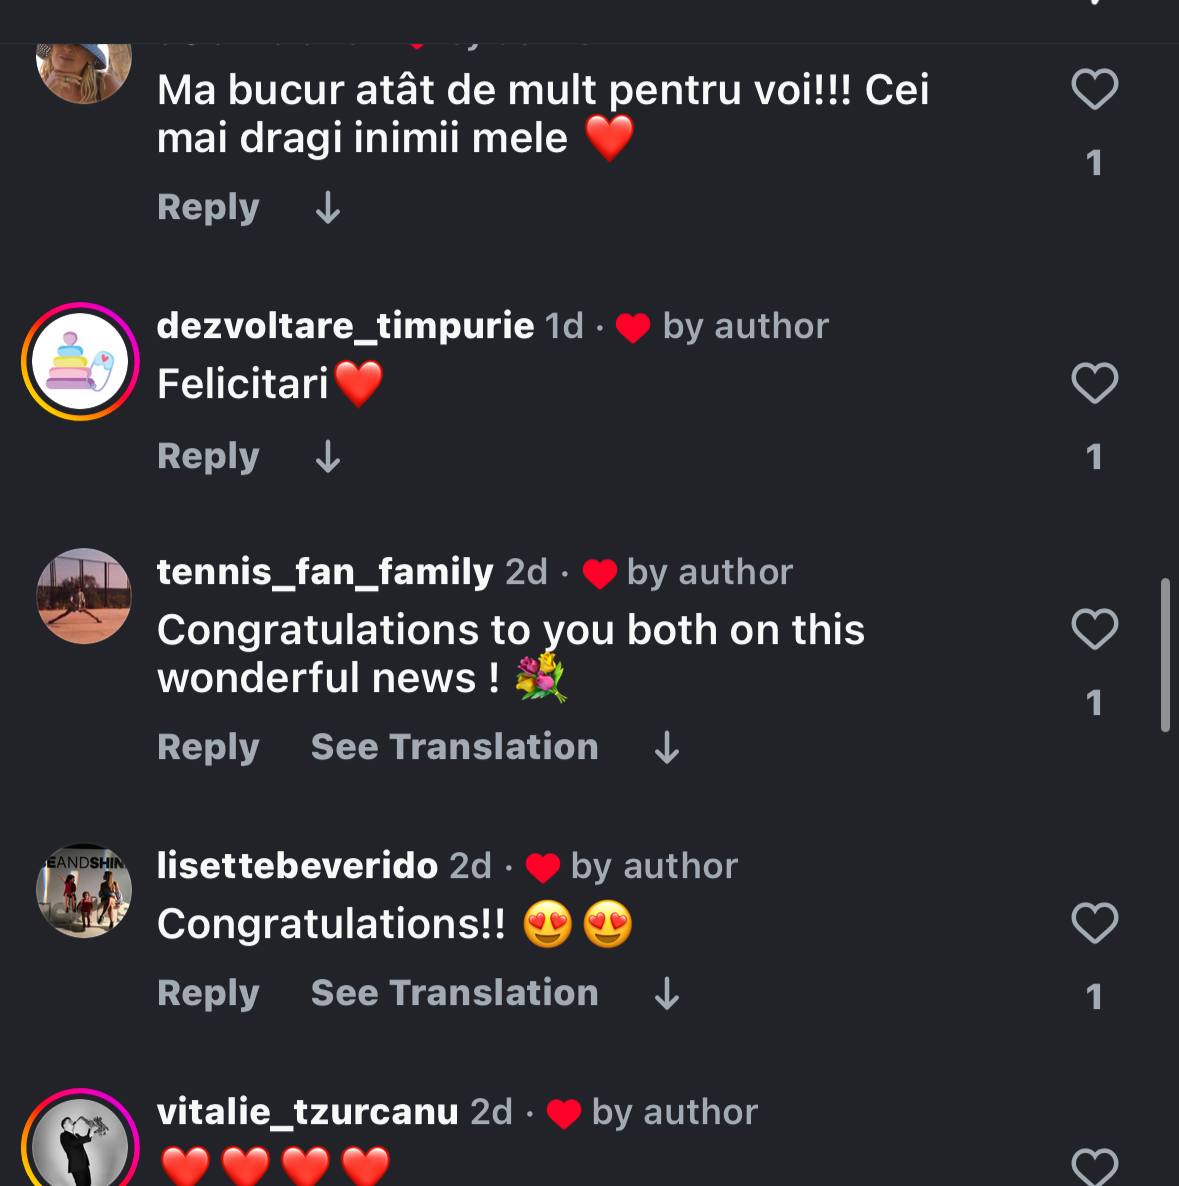Like vitalie_tzurcanu's hearts comment
This screenshot has width=1179, height=1186.
click(1094, 1166)
